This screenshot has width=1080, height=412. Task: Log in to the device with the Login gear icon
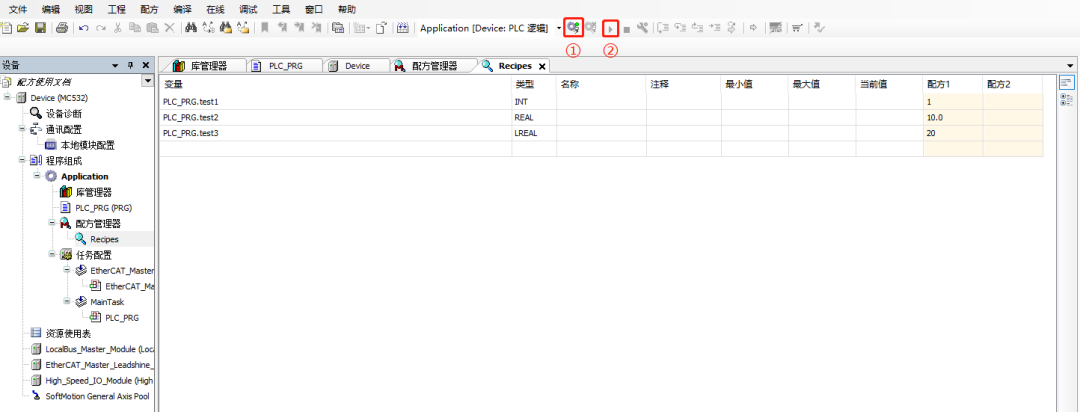(x=574, y=28)
